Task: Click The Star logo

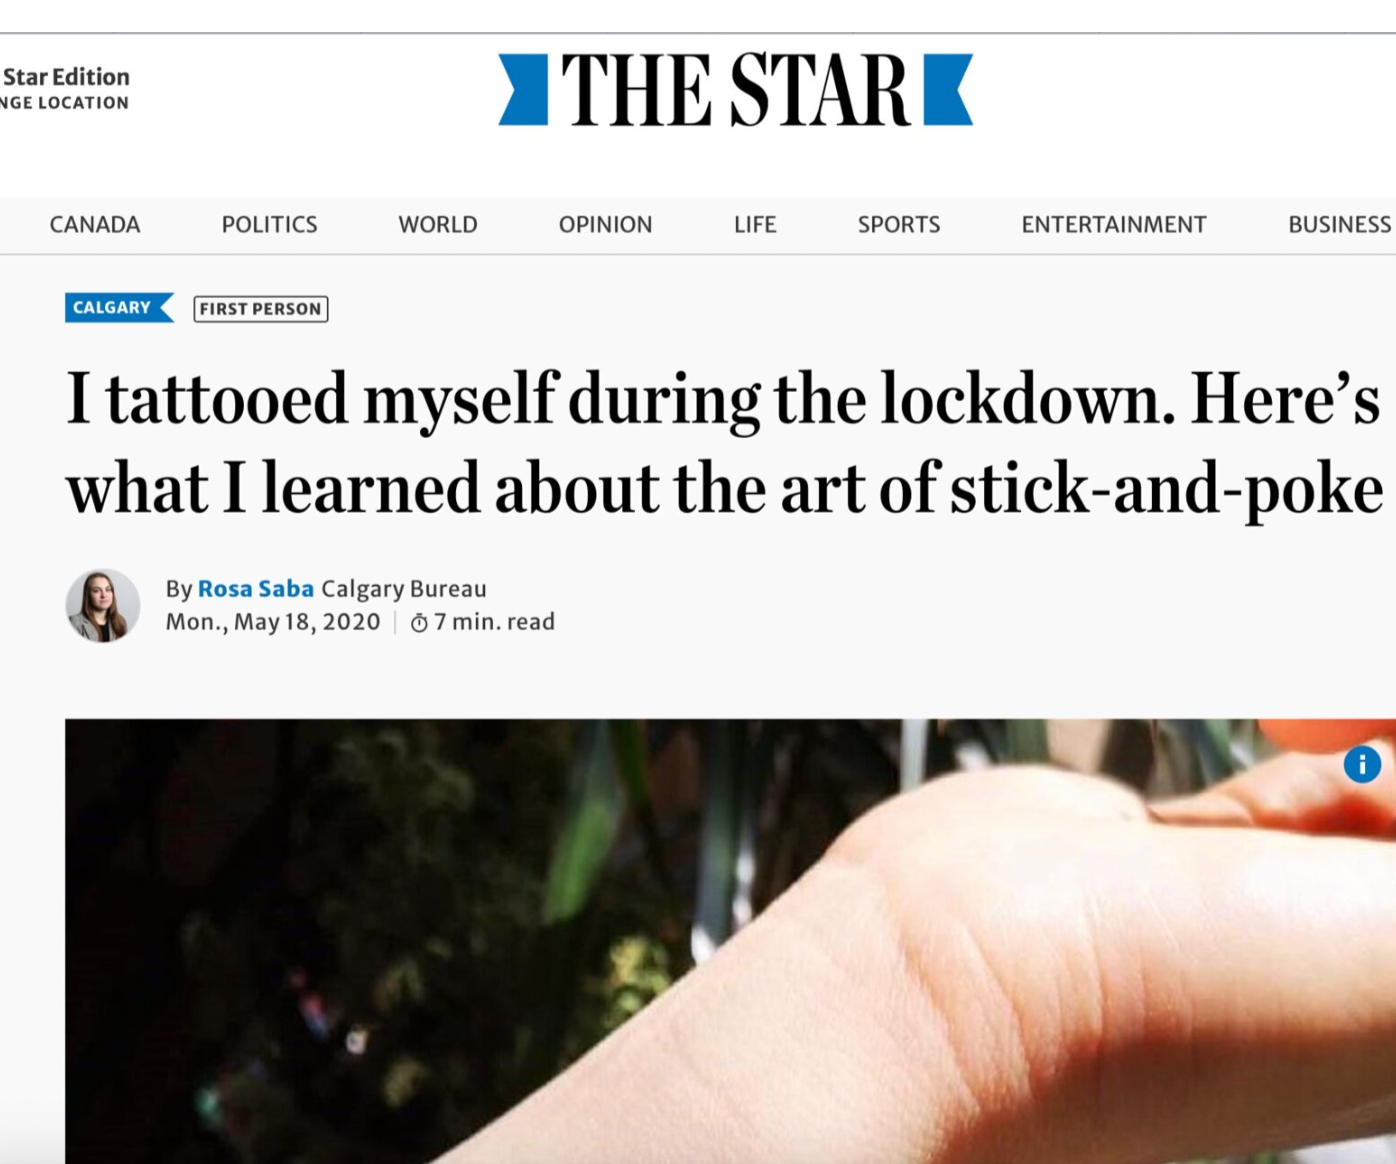Action: click(x=735, y=90)
